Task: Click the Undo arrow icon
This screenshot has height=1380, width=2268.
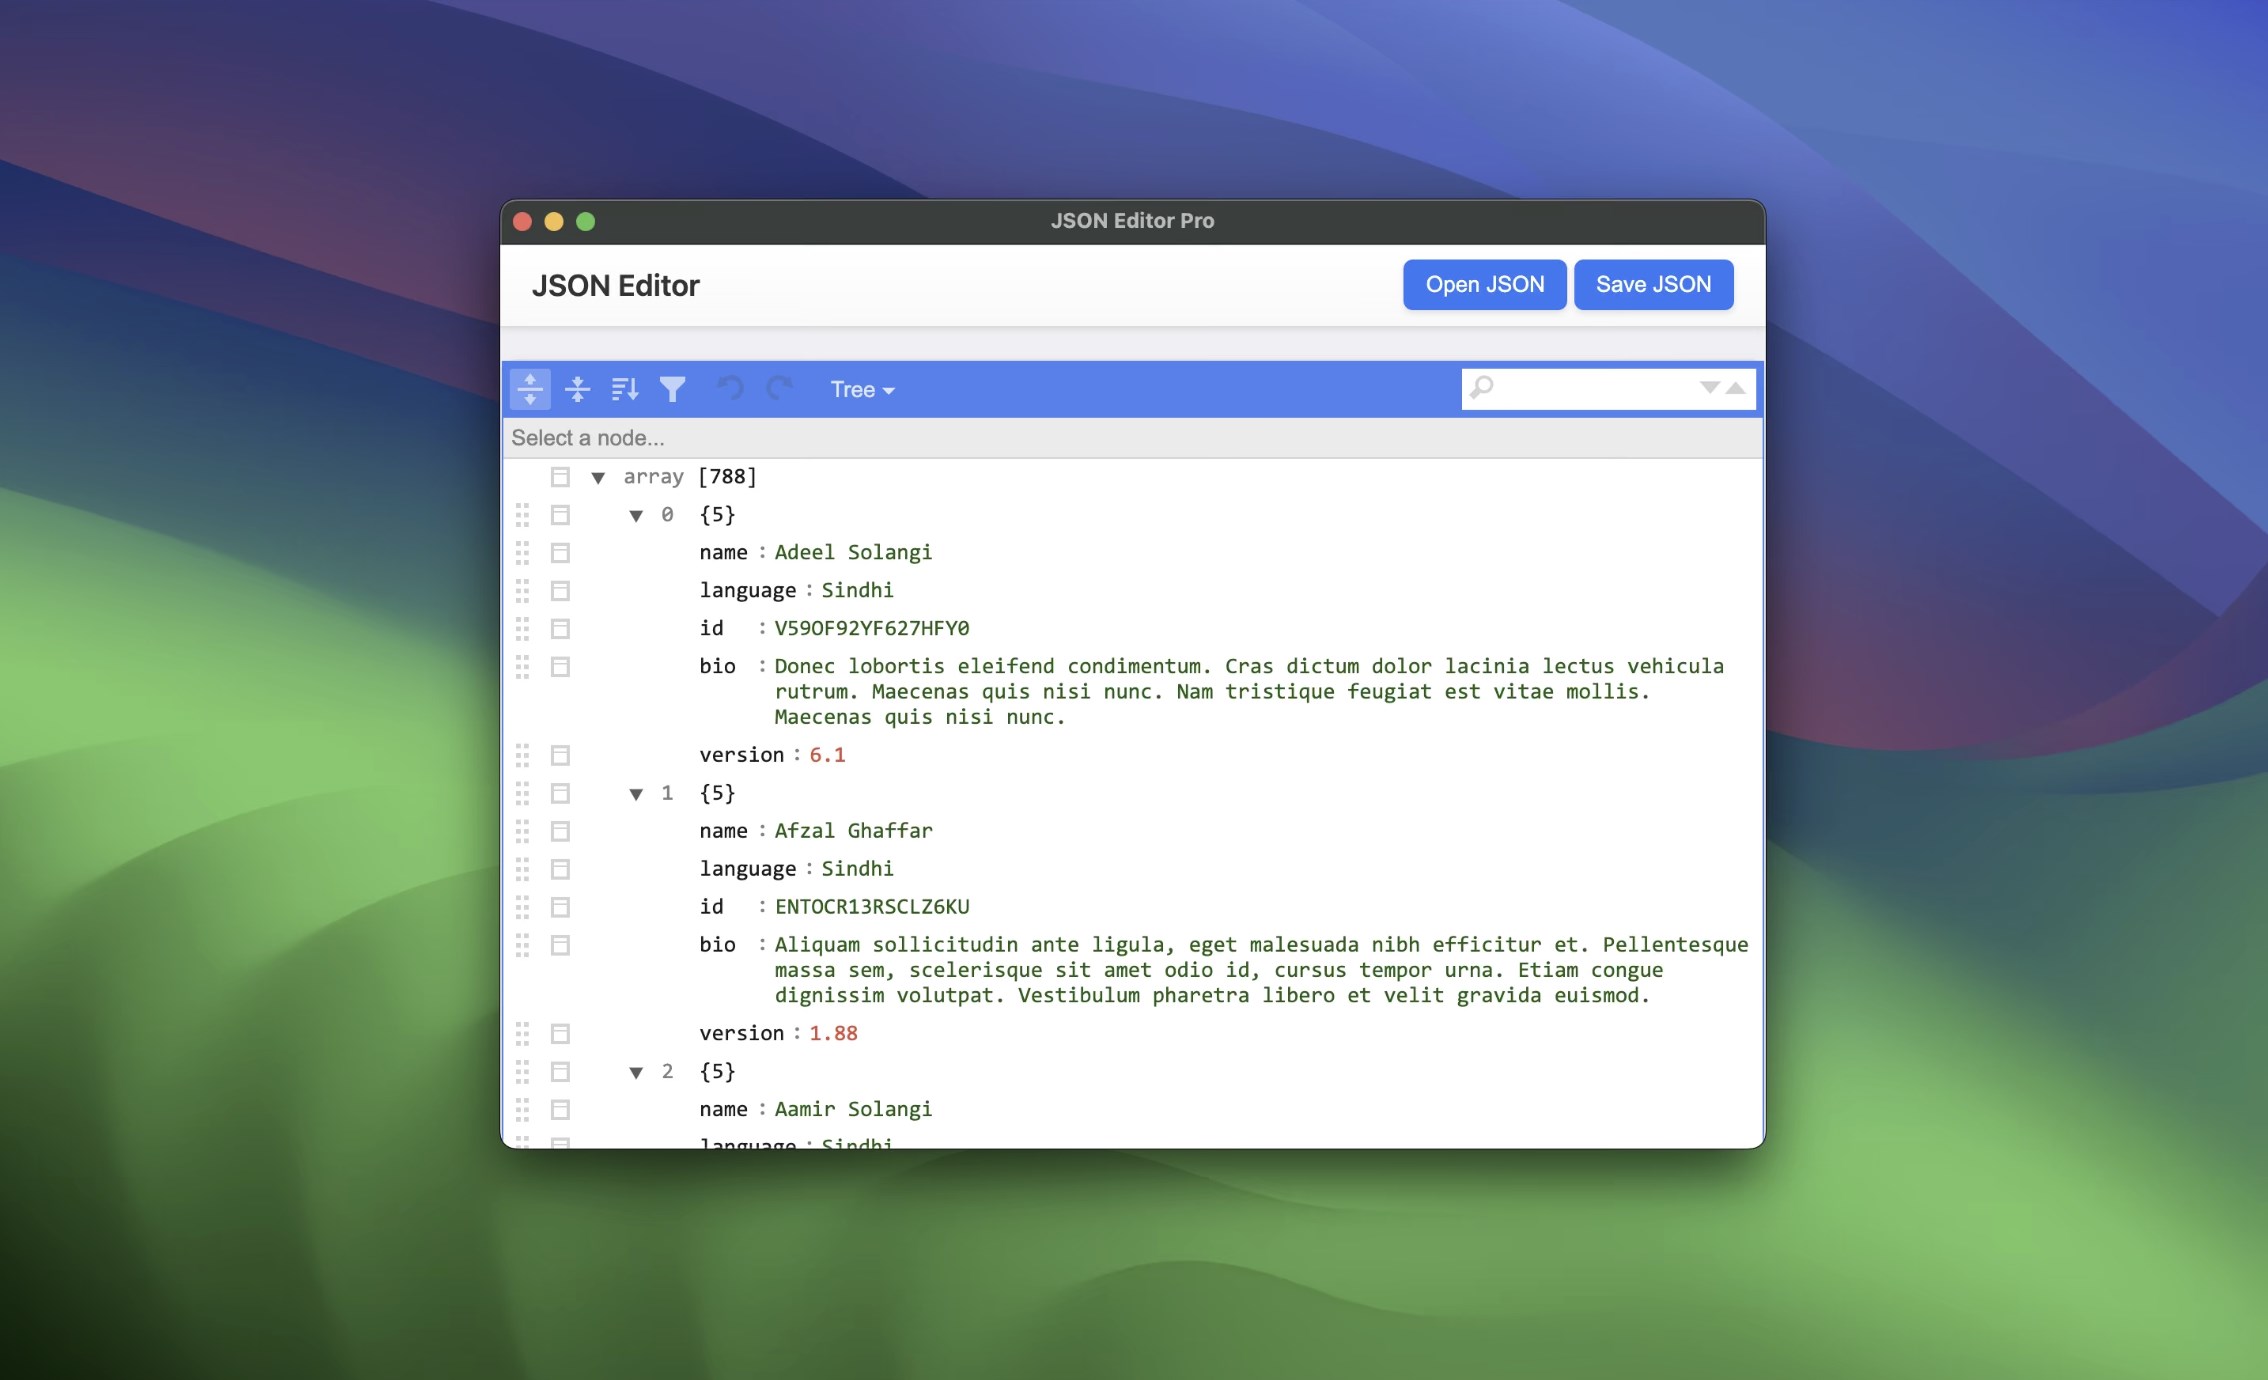Action: point(730,389)
